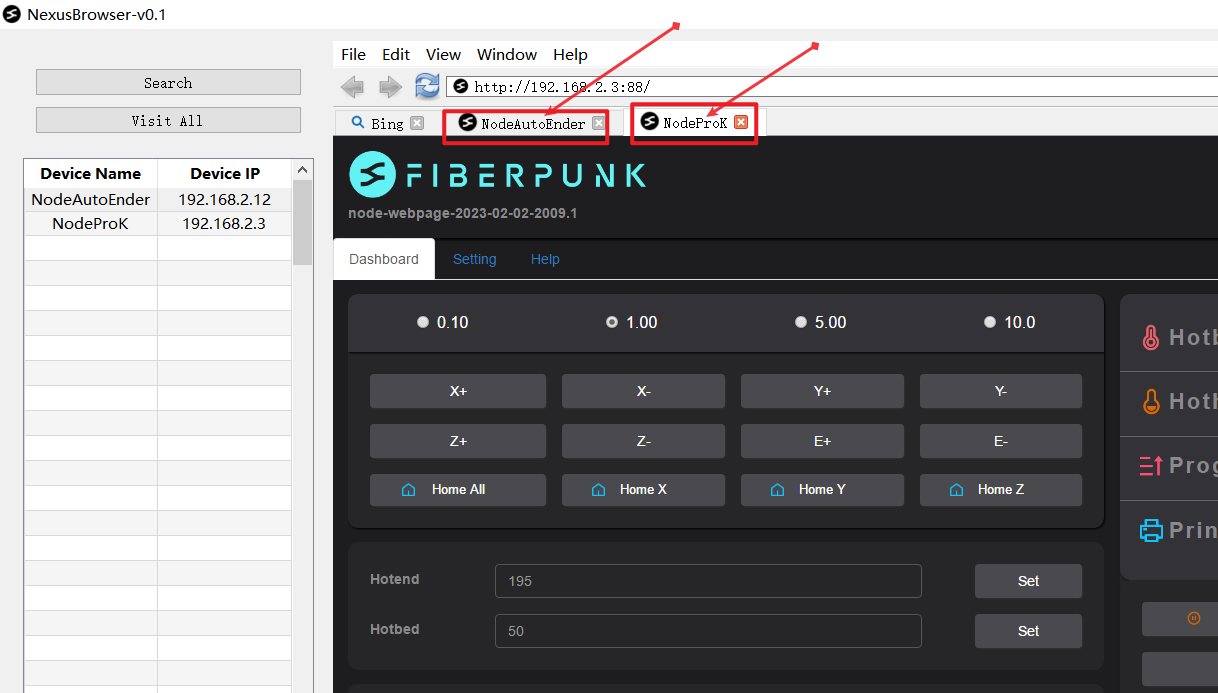Click the orange power button

[x=1192, y=619]
